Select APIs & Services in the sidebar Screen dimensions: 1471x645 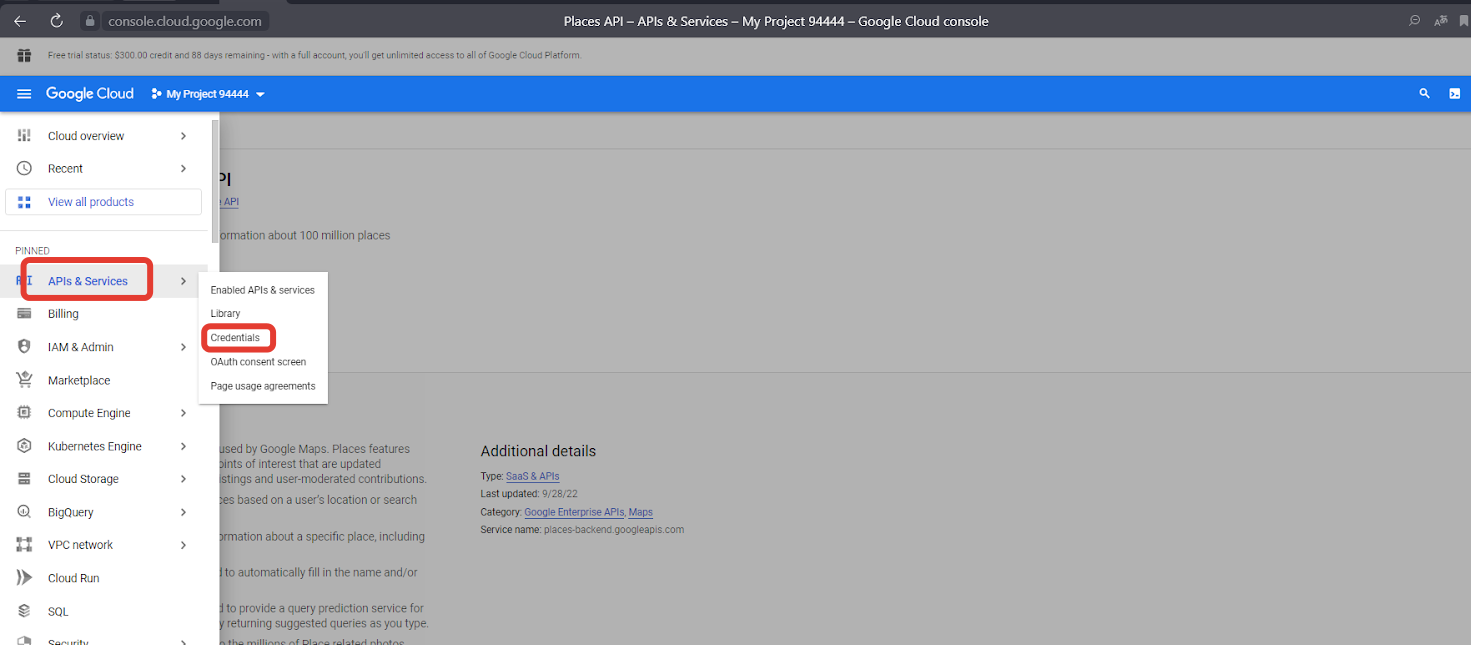click(88, 281)
